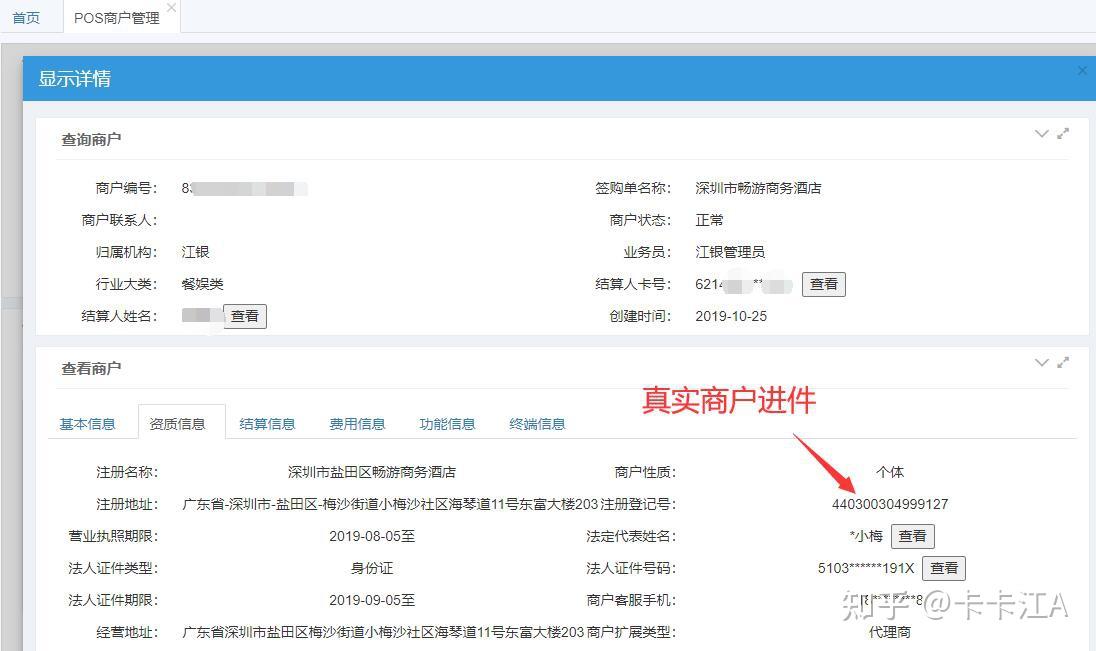Click the 查询商户 section heading
The height and width of the screenshot is (651, 1096).
91,140
